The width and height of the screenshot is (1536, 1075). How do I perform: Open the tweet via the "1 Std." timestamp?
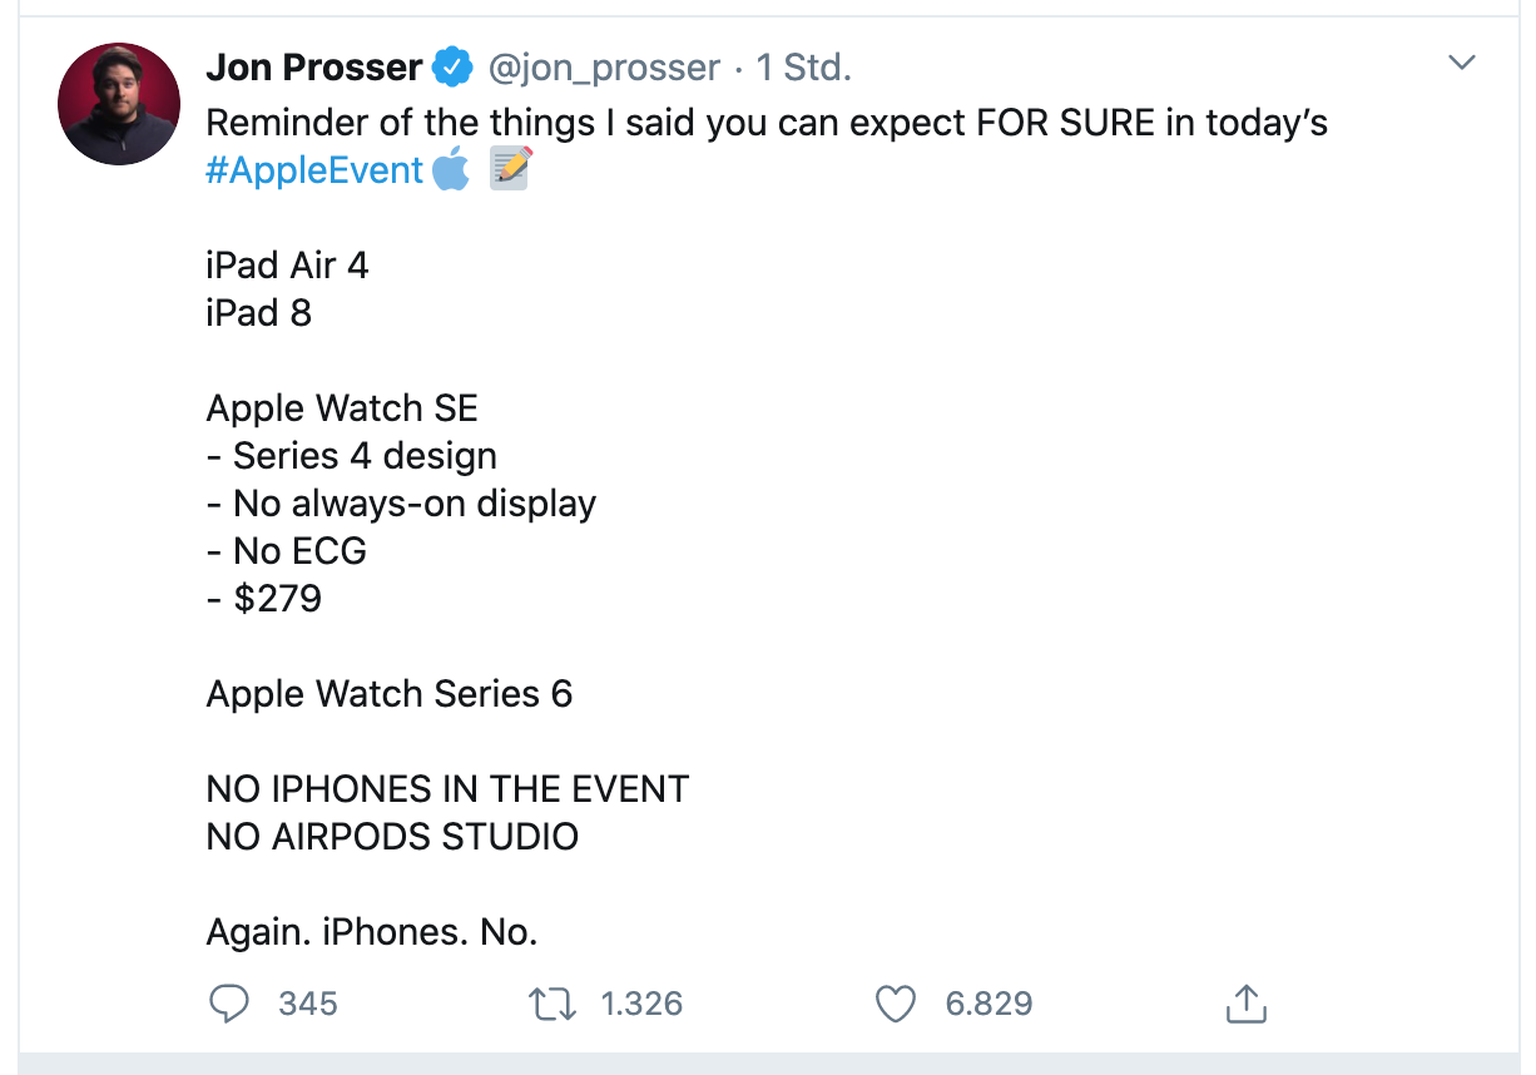click(x=803, y=67)
